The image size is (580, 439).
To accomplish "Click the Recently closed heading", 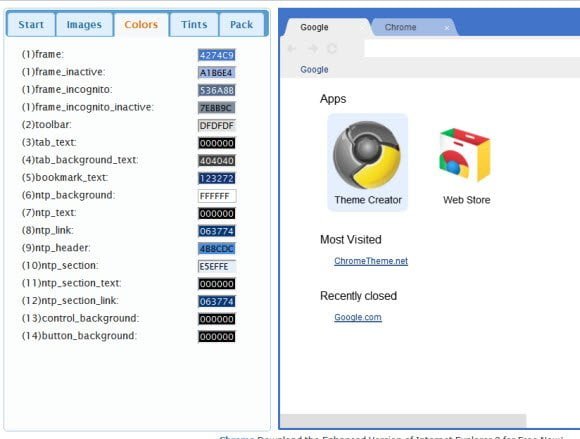I will [x=358, y=296].
